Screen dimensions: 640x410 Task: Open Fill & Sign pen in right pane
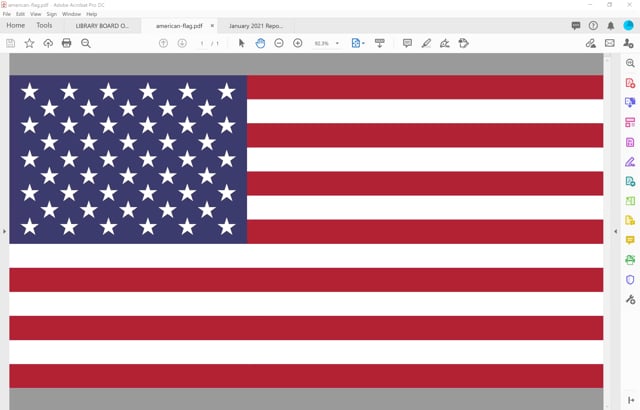630,162
